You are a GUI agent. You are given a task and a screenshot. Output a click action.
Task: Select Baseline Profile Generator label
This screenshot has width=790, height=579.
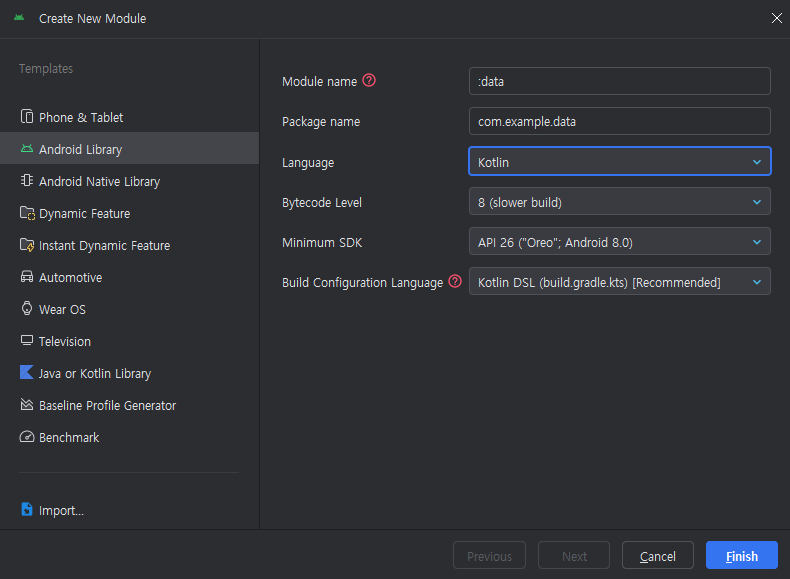tap(107, 406)
